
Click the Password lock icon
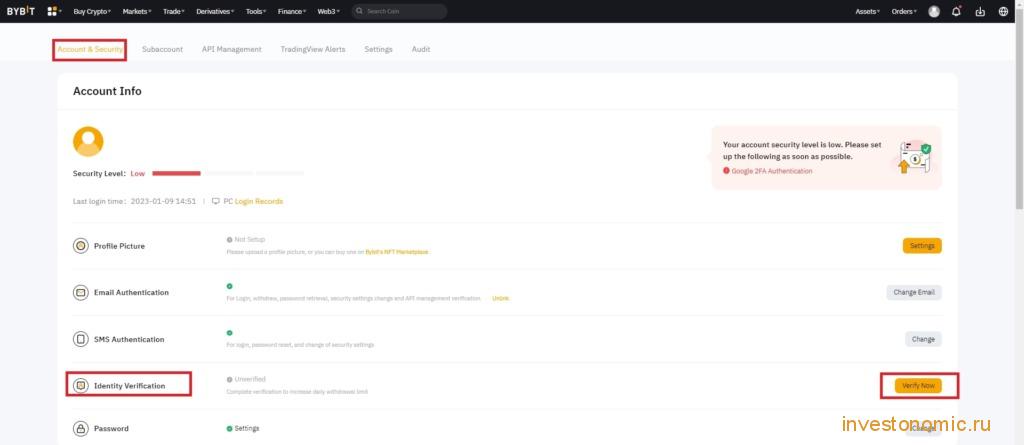click(x=80, y=429)
